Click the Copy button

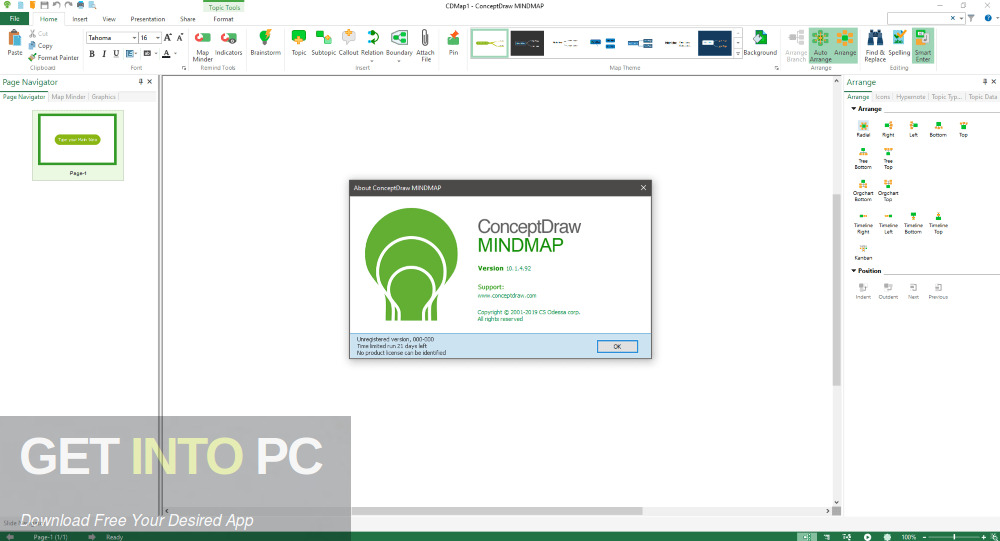pyautogui.click(x=40, y=45)
